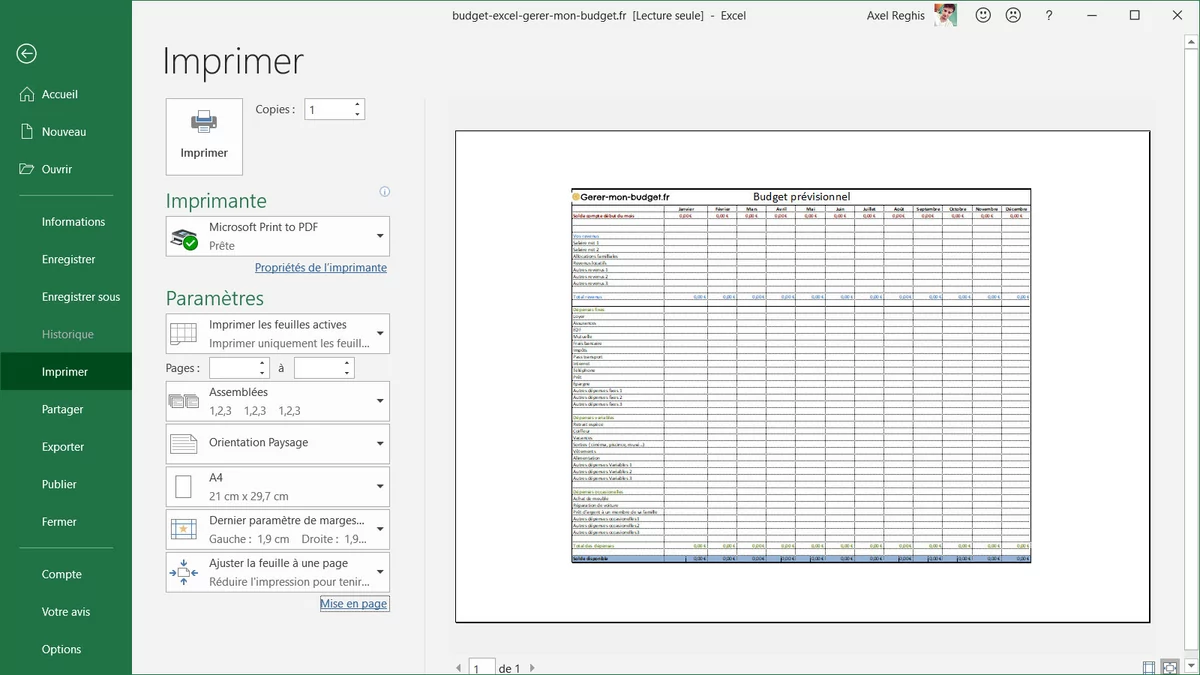Open the A4 paper size dropdown
The width and height of the screenshot is (1200, 675).
(x=380, y=487)
